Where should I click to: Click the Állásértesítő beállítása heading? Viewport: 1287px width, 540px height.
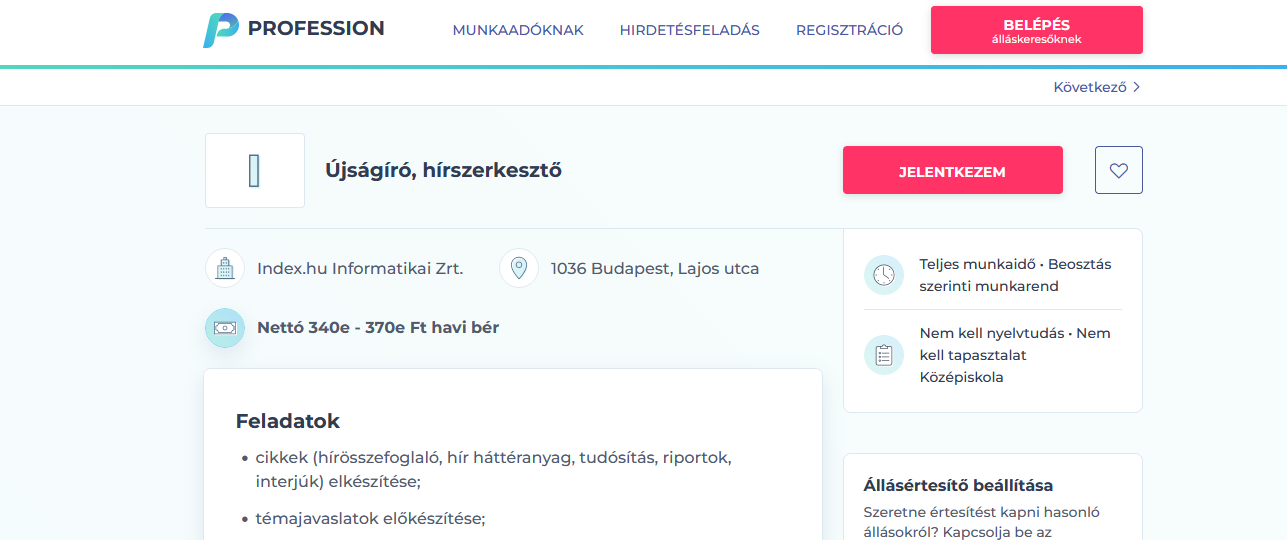(x=958, y=485)
